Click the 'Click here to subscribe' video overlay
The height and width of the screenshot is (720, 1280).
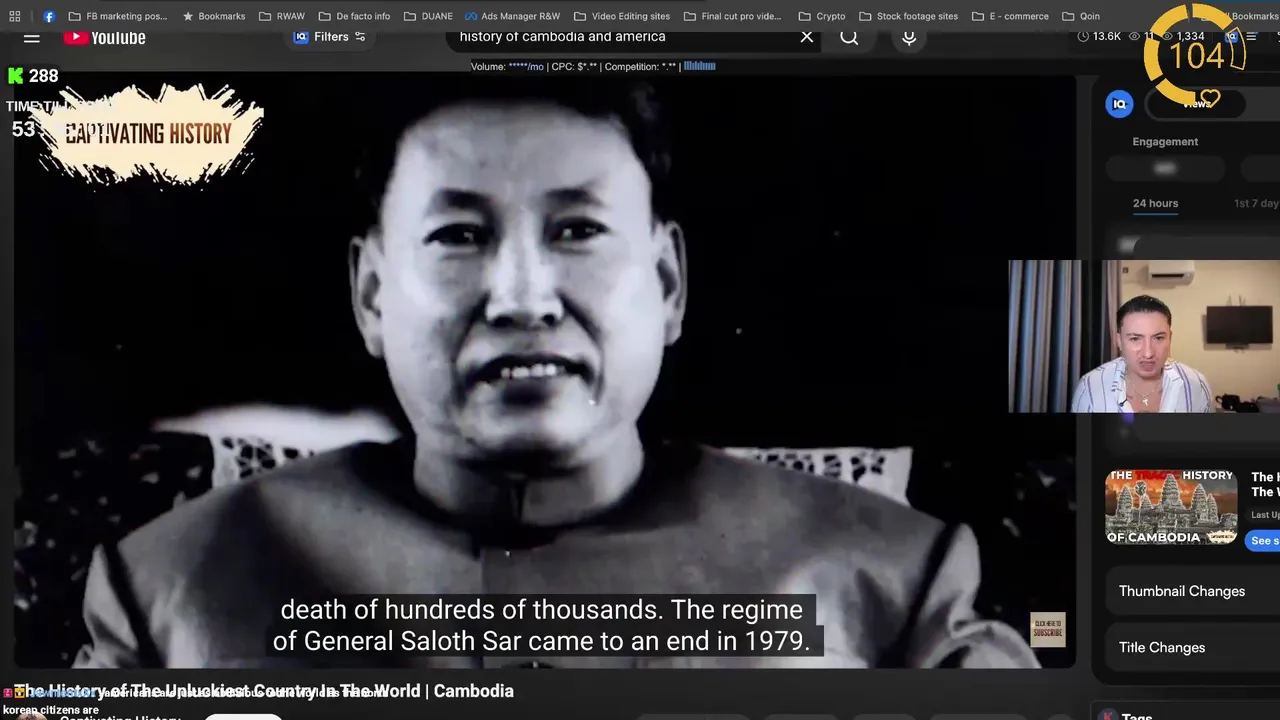(1048, 629)
